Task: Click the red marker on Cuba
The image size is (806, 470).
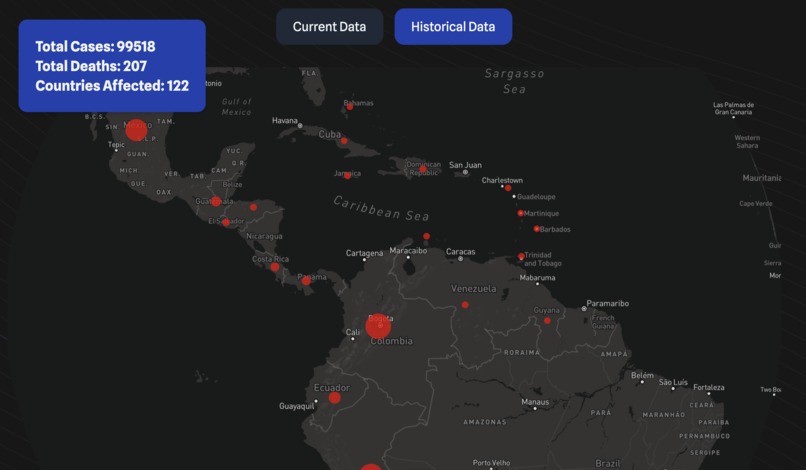Action: (x=344, y=141)
